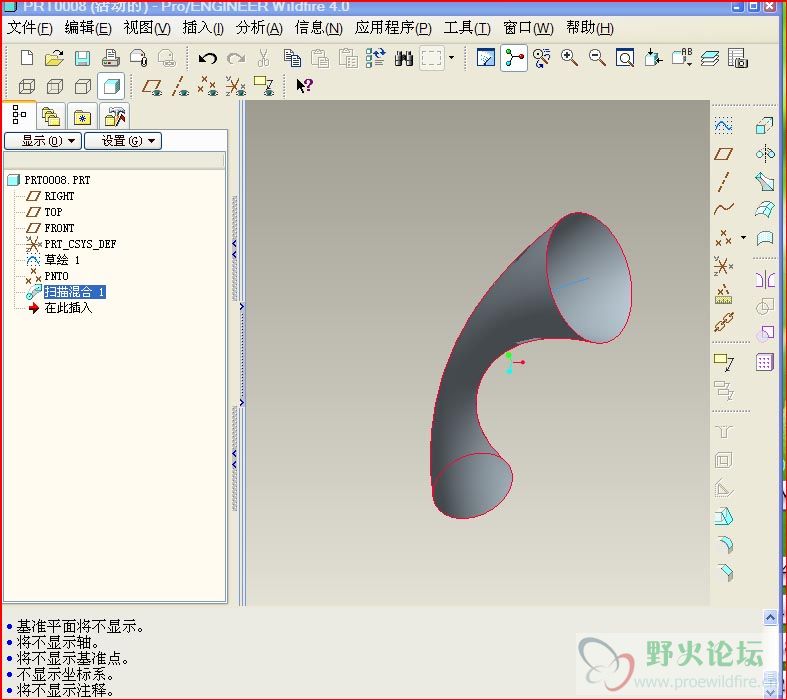Viewport: 787px width, 700px height.
Task: Click the Repaint screen icon
Action: tap(485, 58)
